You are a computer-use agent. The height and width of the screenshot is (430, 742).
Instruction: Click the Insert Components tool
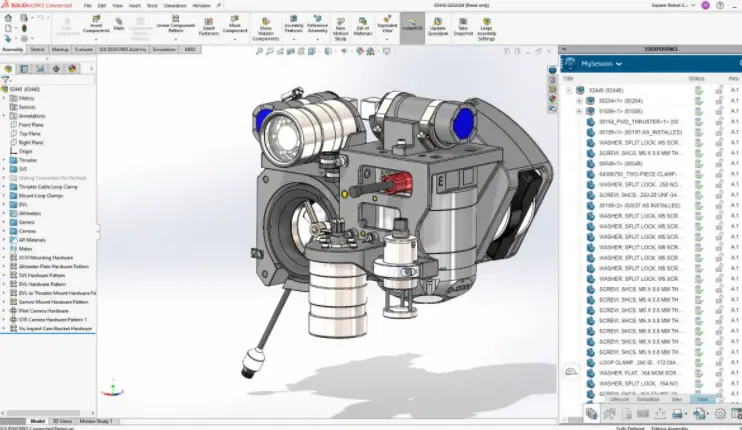pos(96,25)
